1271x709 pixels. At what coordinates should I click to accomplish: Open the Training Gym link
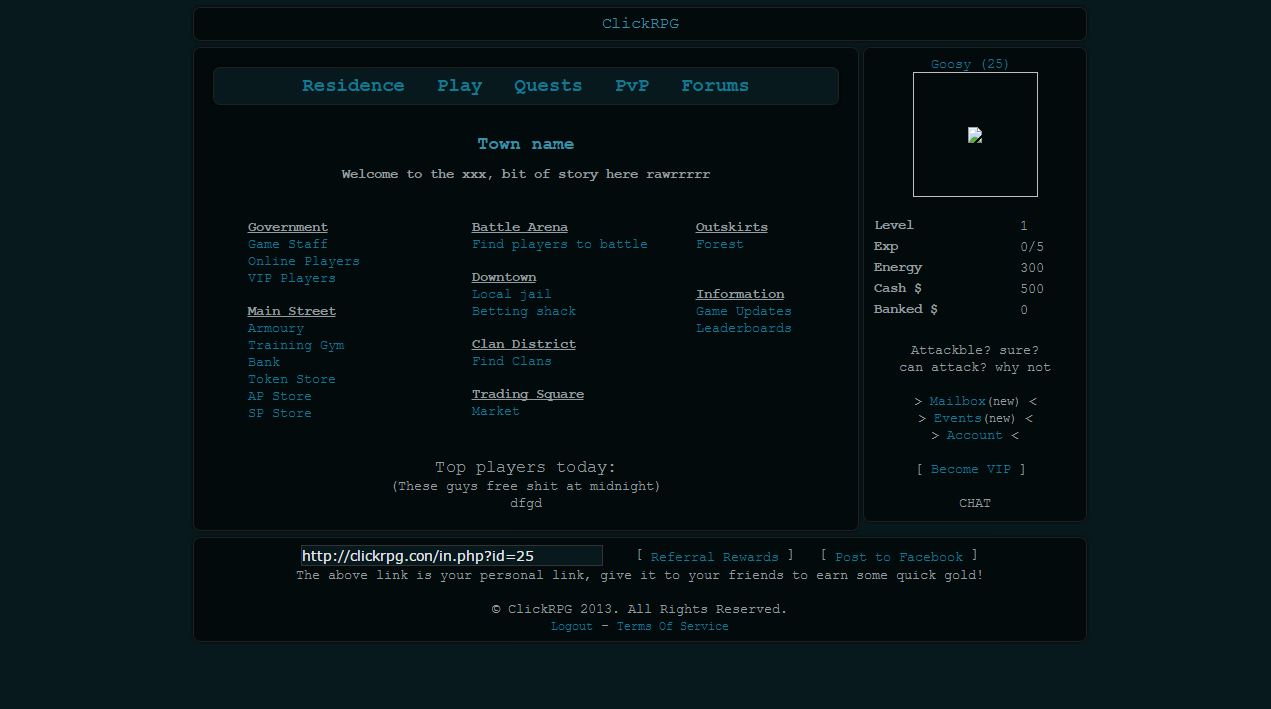tap(296, 345)
